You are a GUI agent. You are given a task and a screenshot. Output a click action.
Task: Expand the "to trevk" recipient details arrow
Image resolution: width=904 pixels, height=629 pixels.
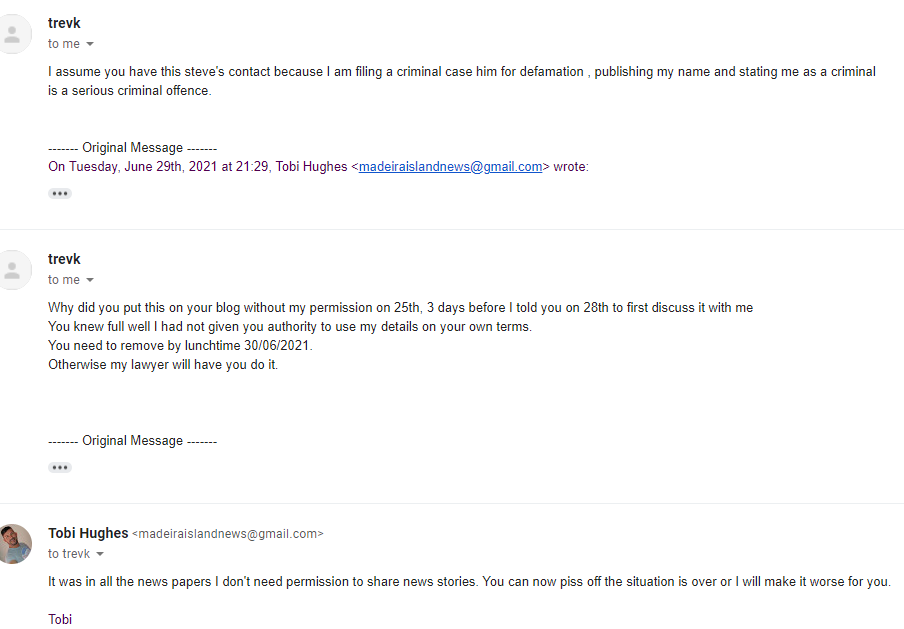point(100,554)
